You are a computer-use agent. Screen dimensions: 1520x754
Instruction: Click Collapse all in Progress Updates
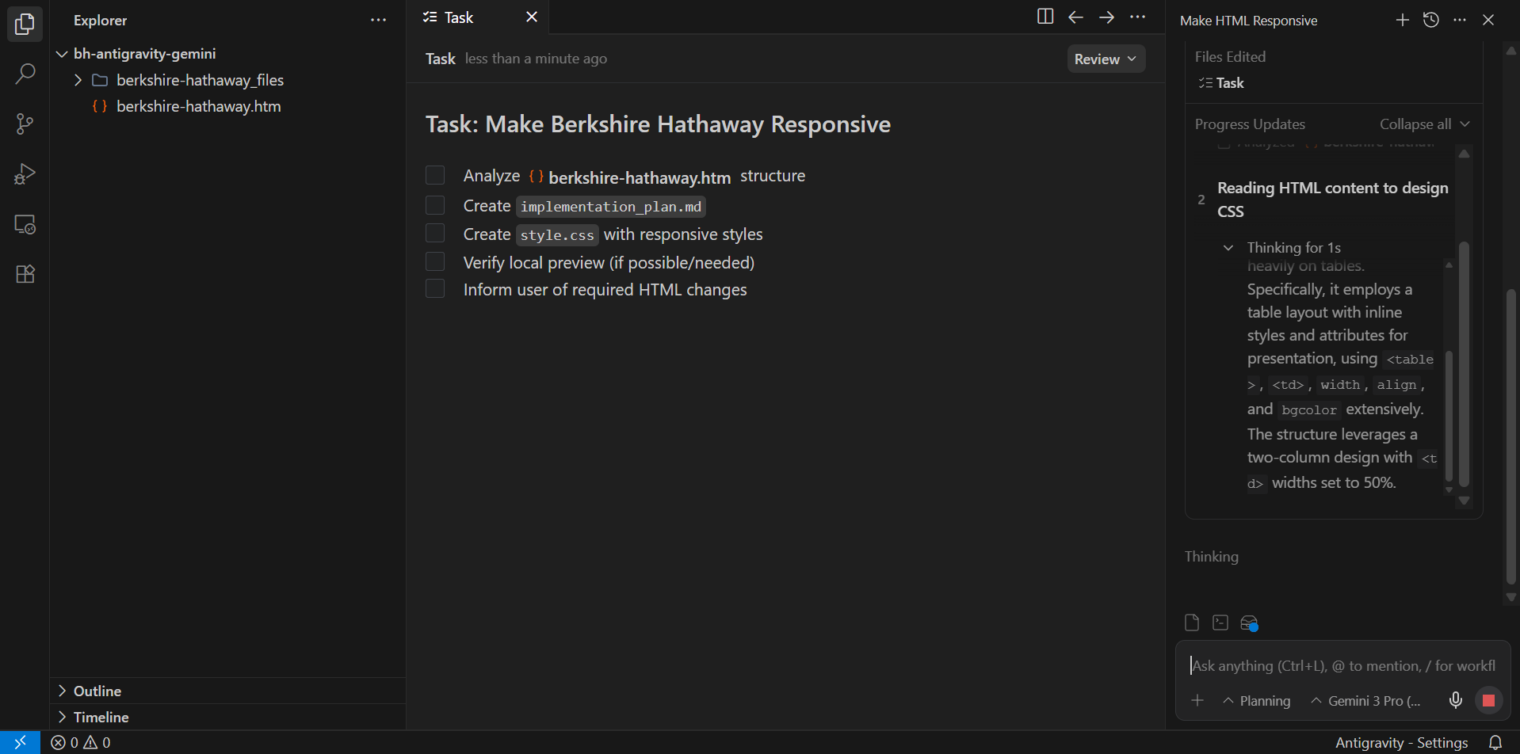pos(1424,124)
